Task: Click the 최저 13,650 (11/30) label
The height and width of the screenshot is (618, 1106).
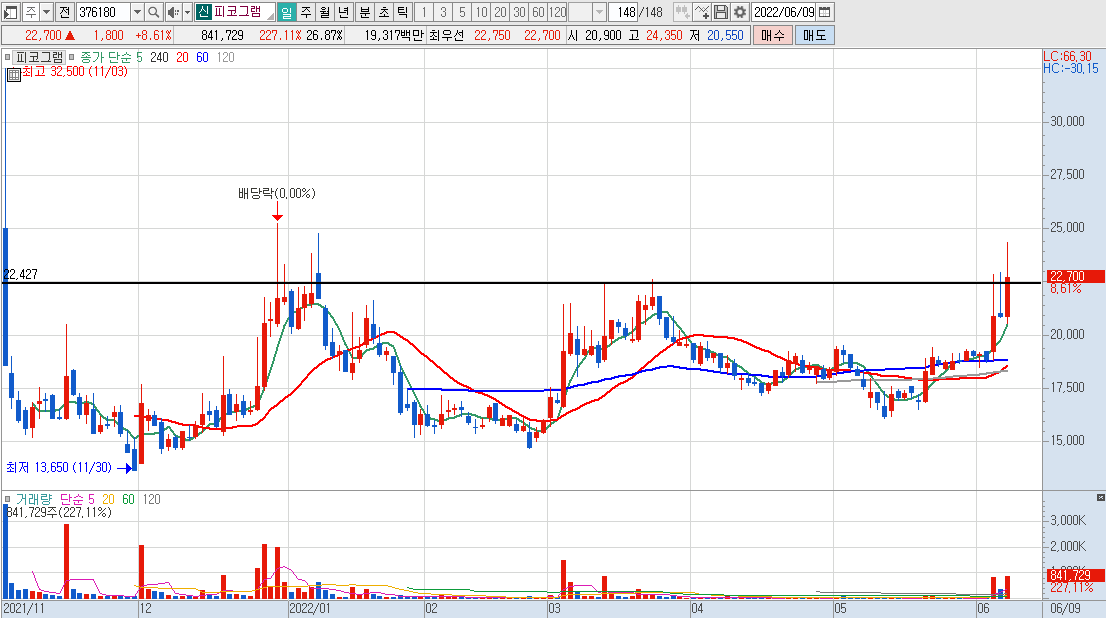Action: tap(59, 467)
